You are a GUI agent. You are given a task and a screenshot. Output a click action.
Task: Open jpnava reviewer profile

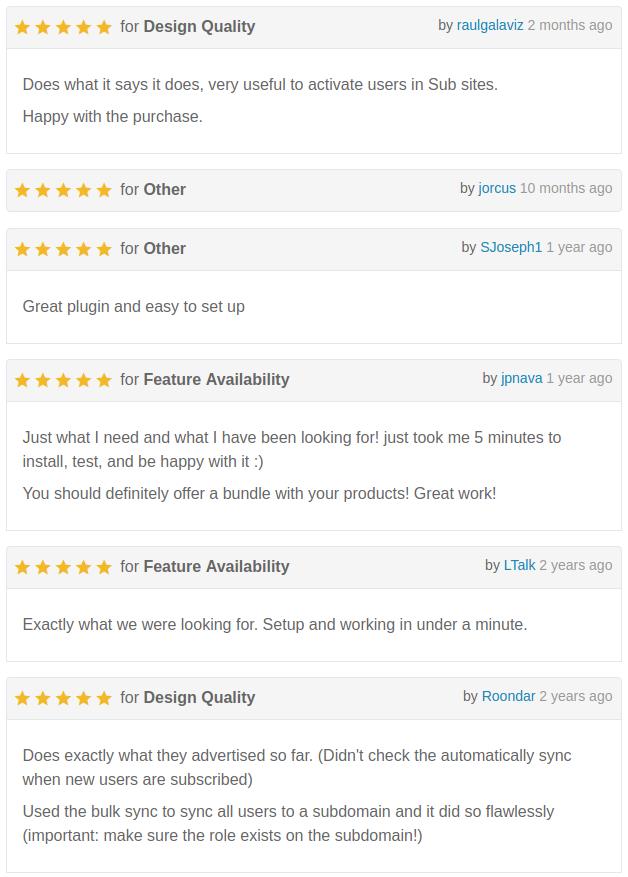point(521,379)
